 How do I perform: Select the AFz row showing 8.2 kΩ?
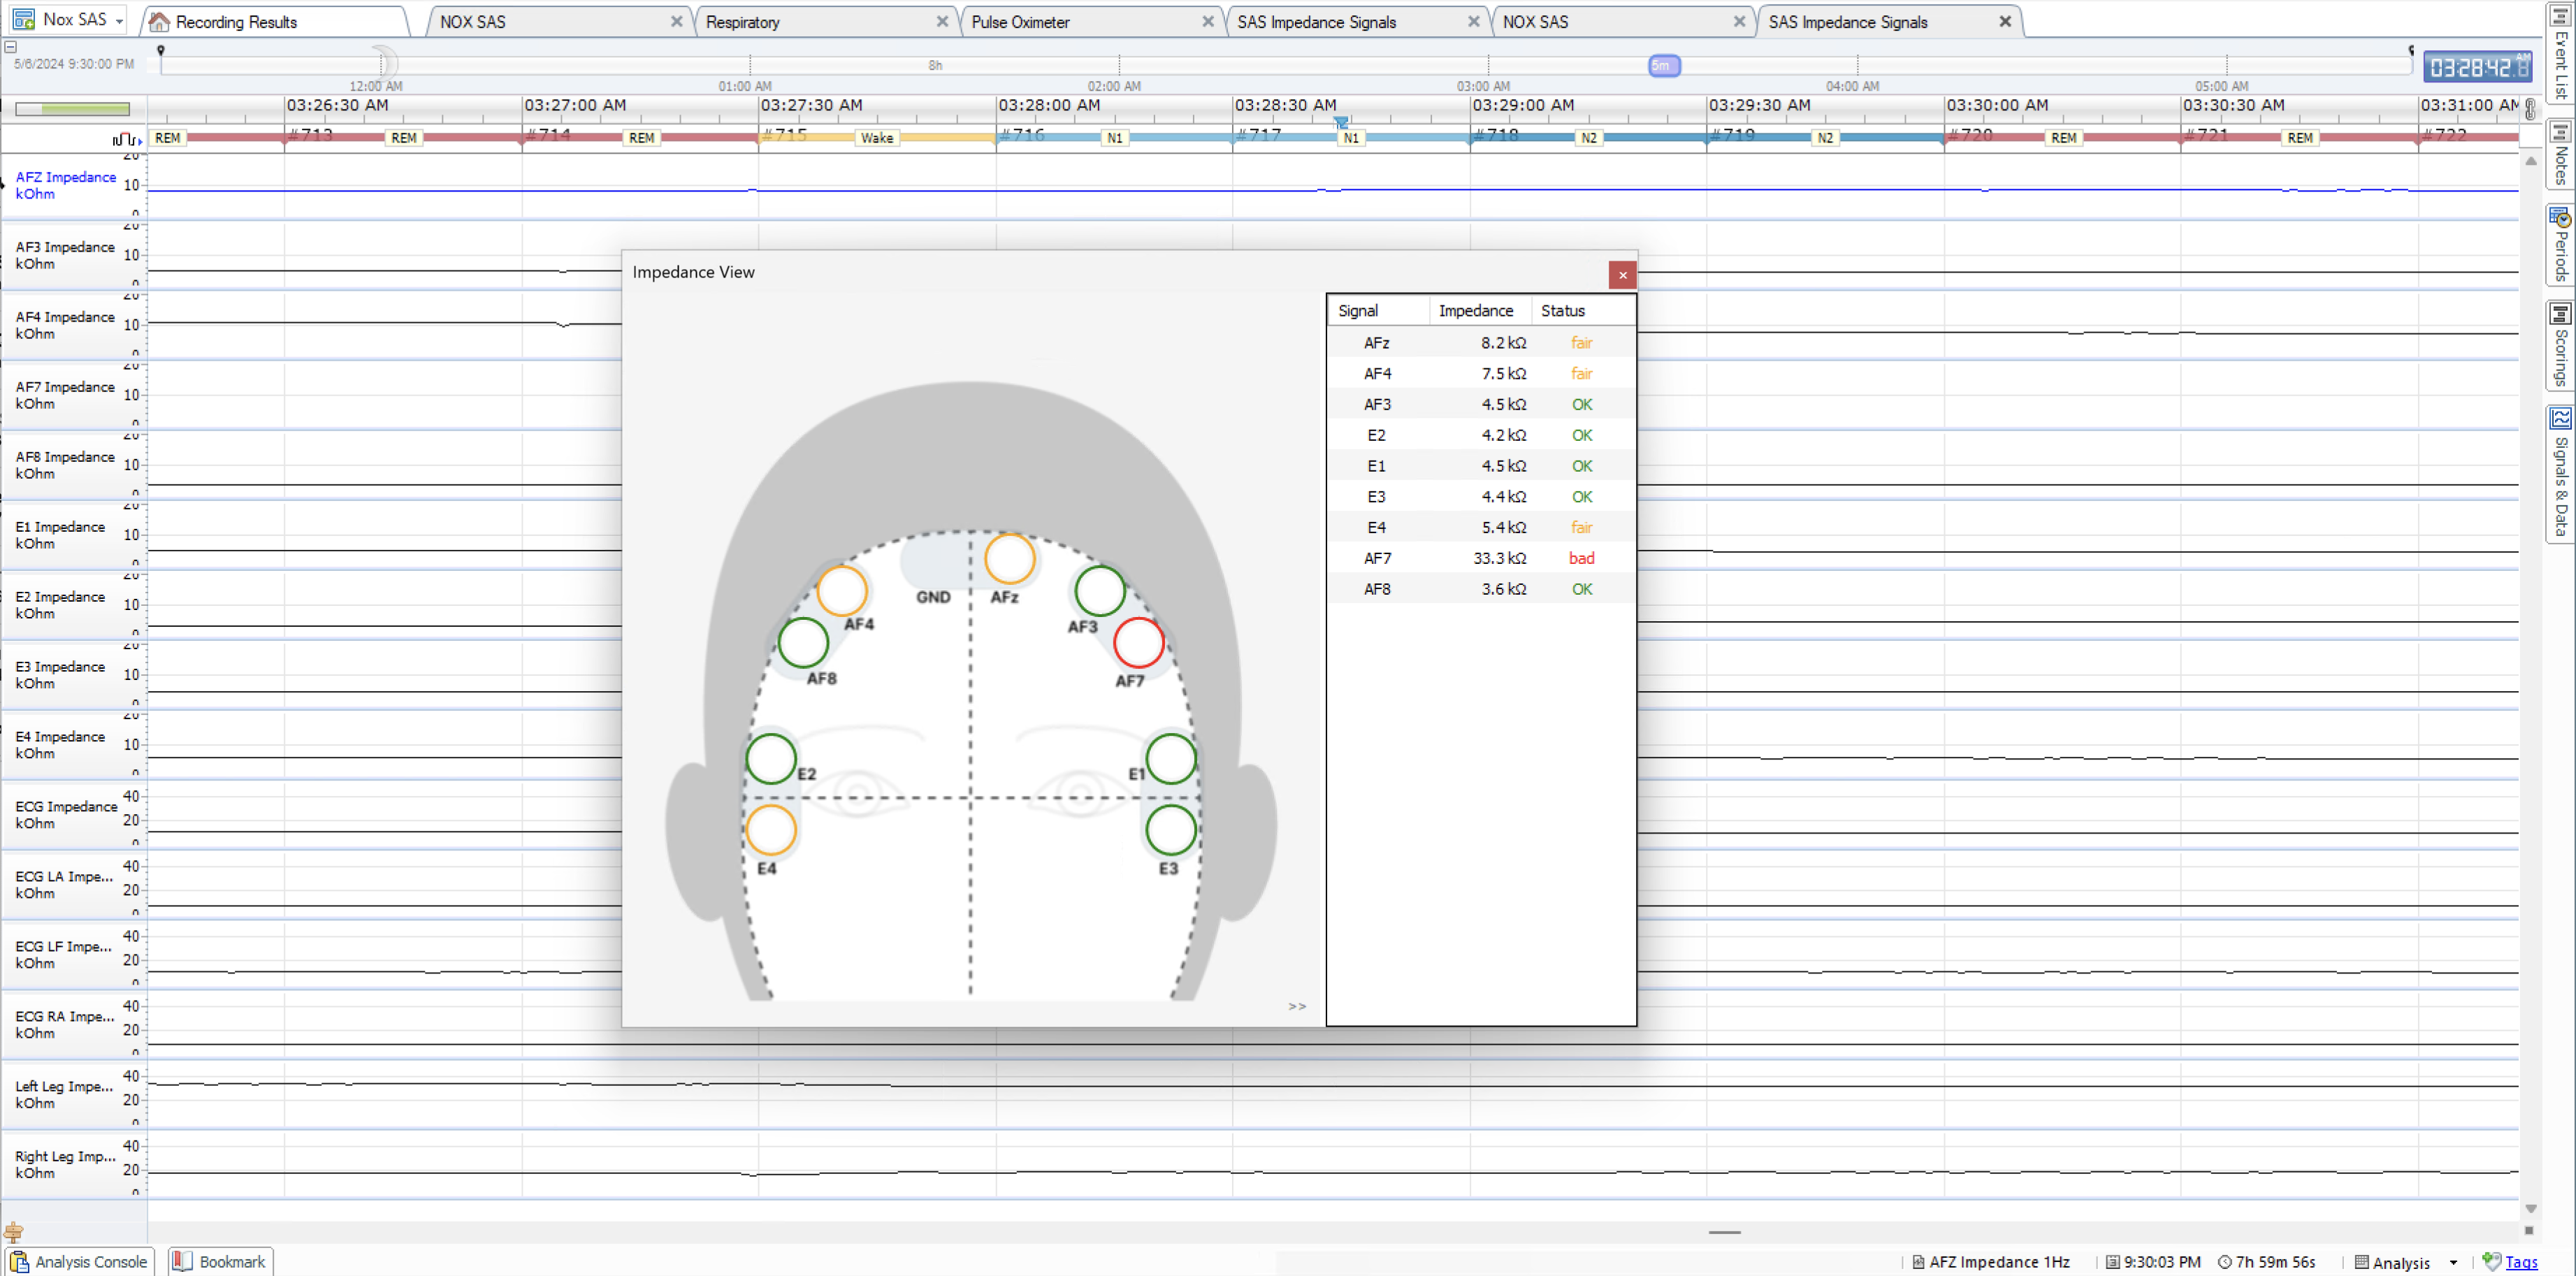click(x=1481, y=342)
